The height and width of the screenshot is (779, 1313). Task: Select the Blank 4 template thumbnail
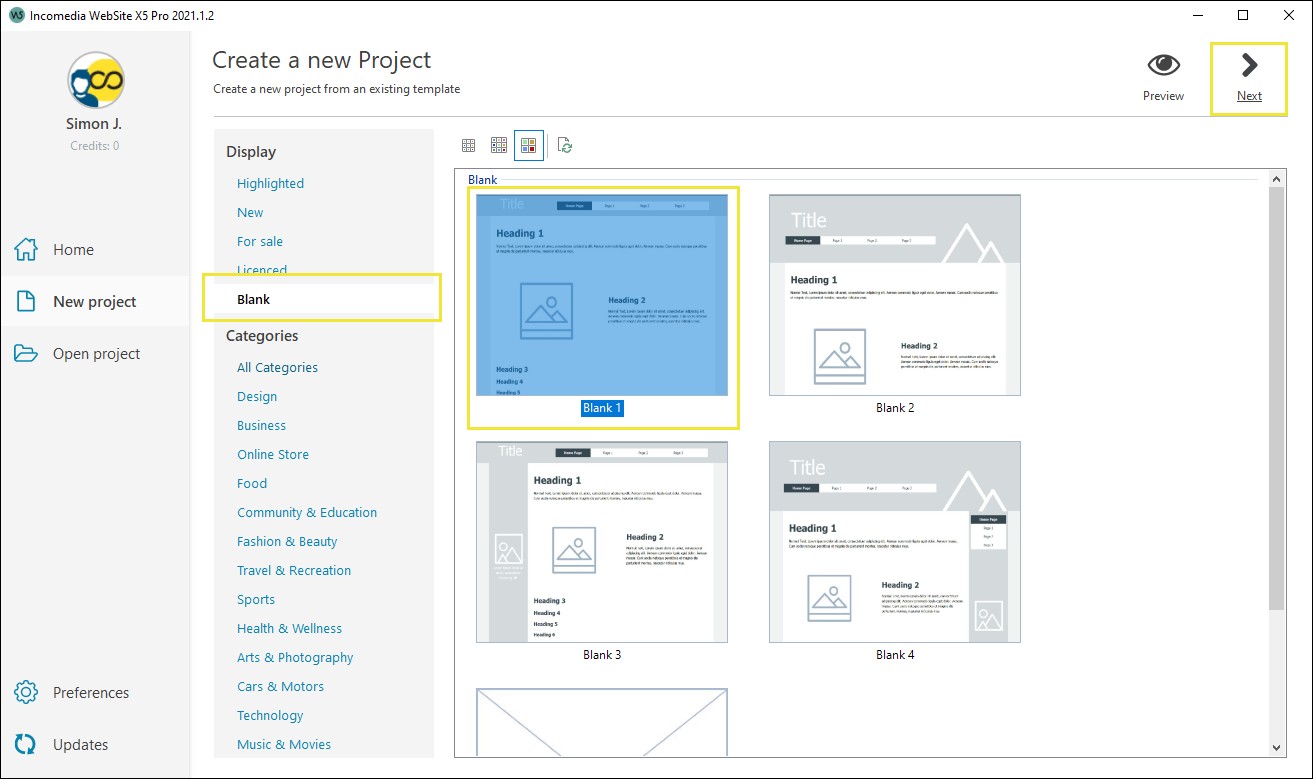(895, 542)
